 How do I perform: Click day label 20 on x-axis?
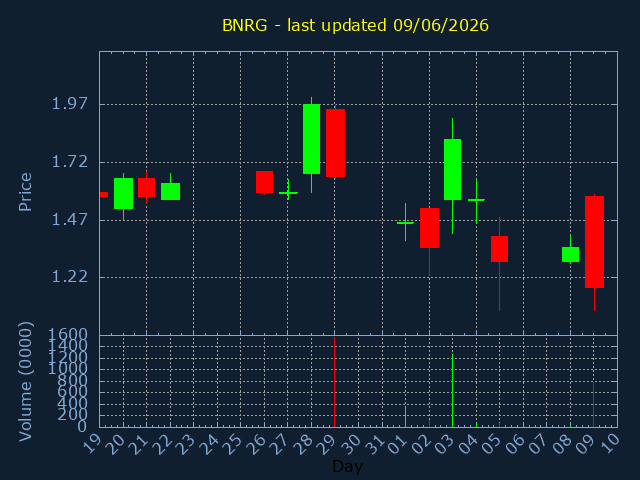pyautogui.click(x=117, y=444)
